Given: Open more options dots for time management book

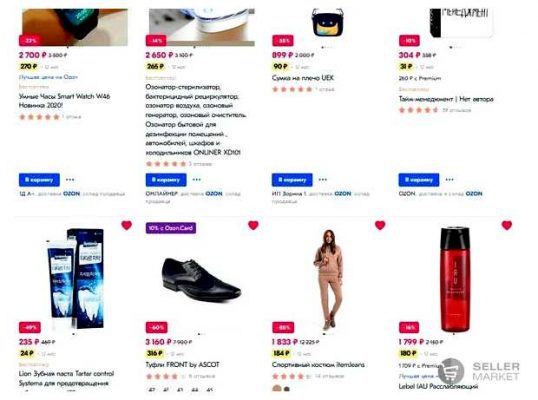Looking at the screenshot, I should pyautogui.click(x=449, y=179).
